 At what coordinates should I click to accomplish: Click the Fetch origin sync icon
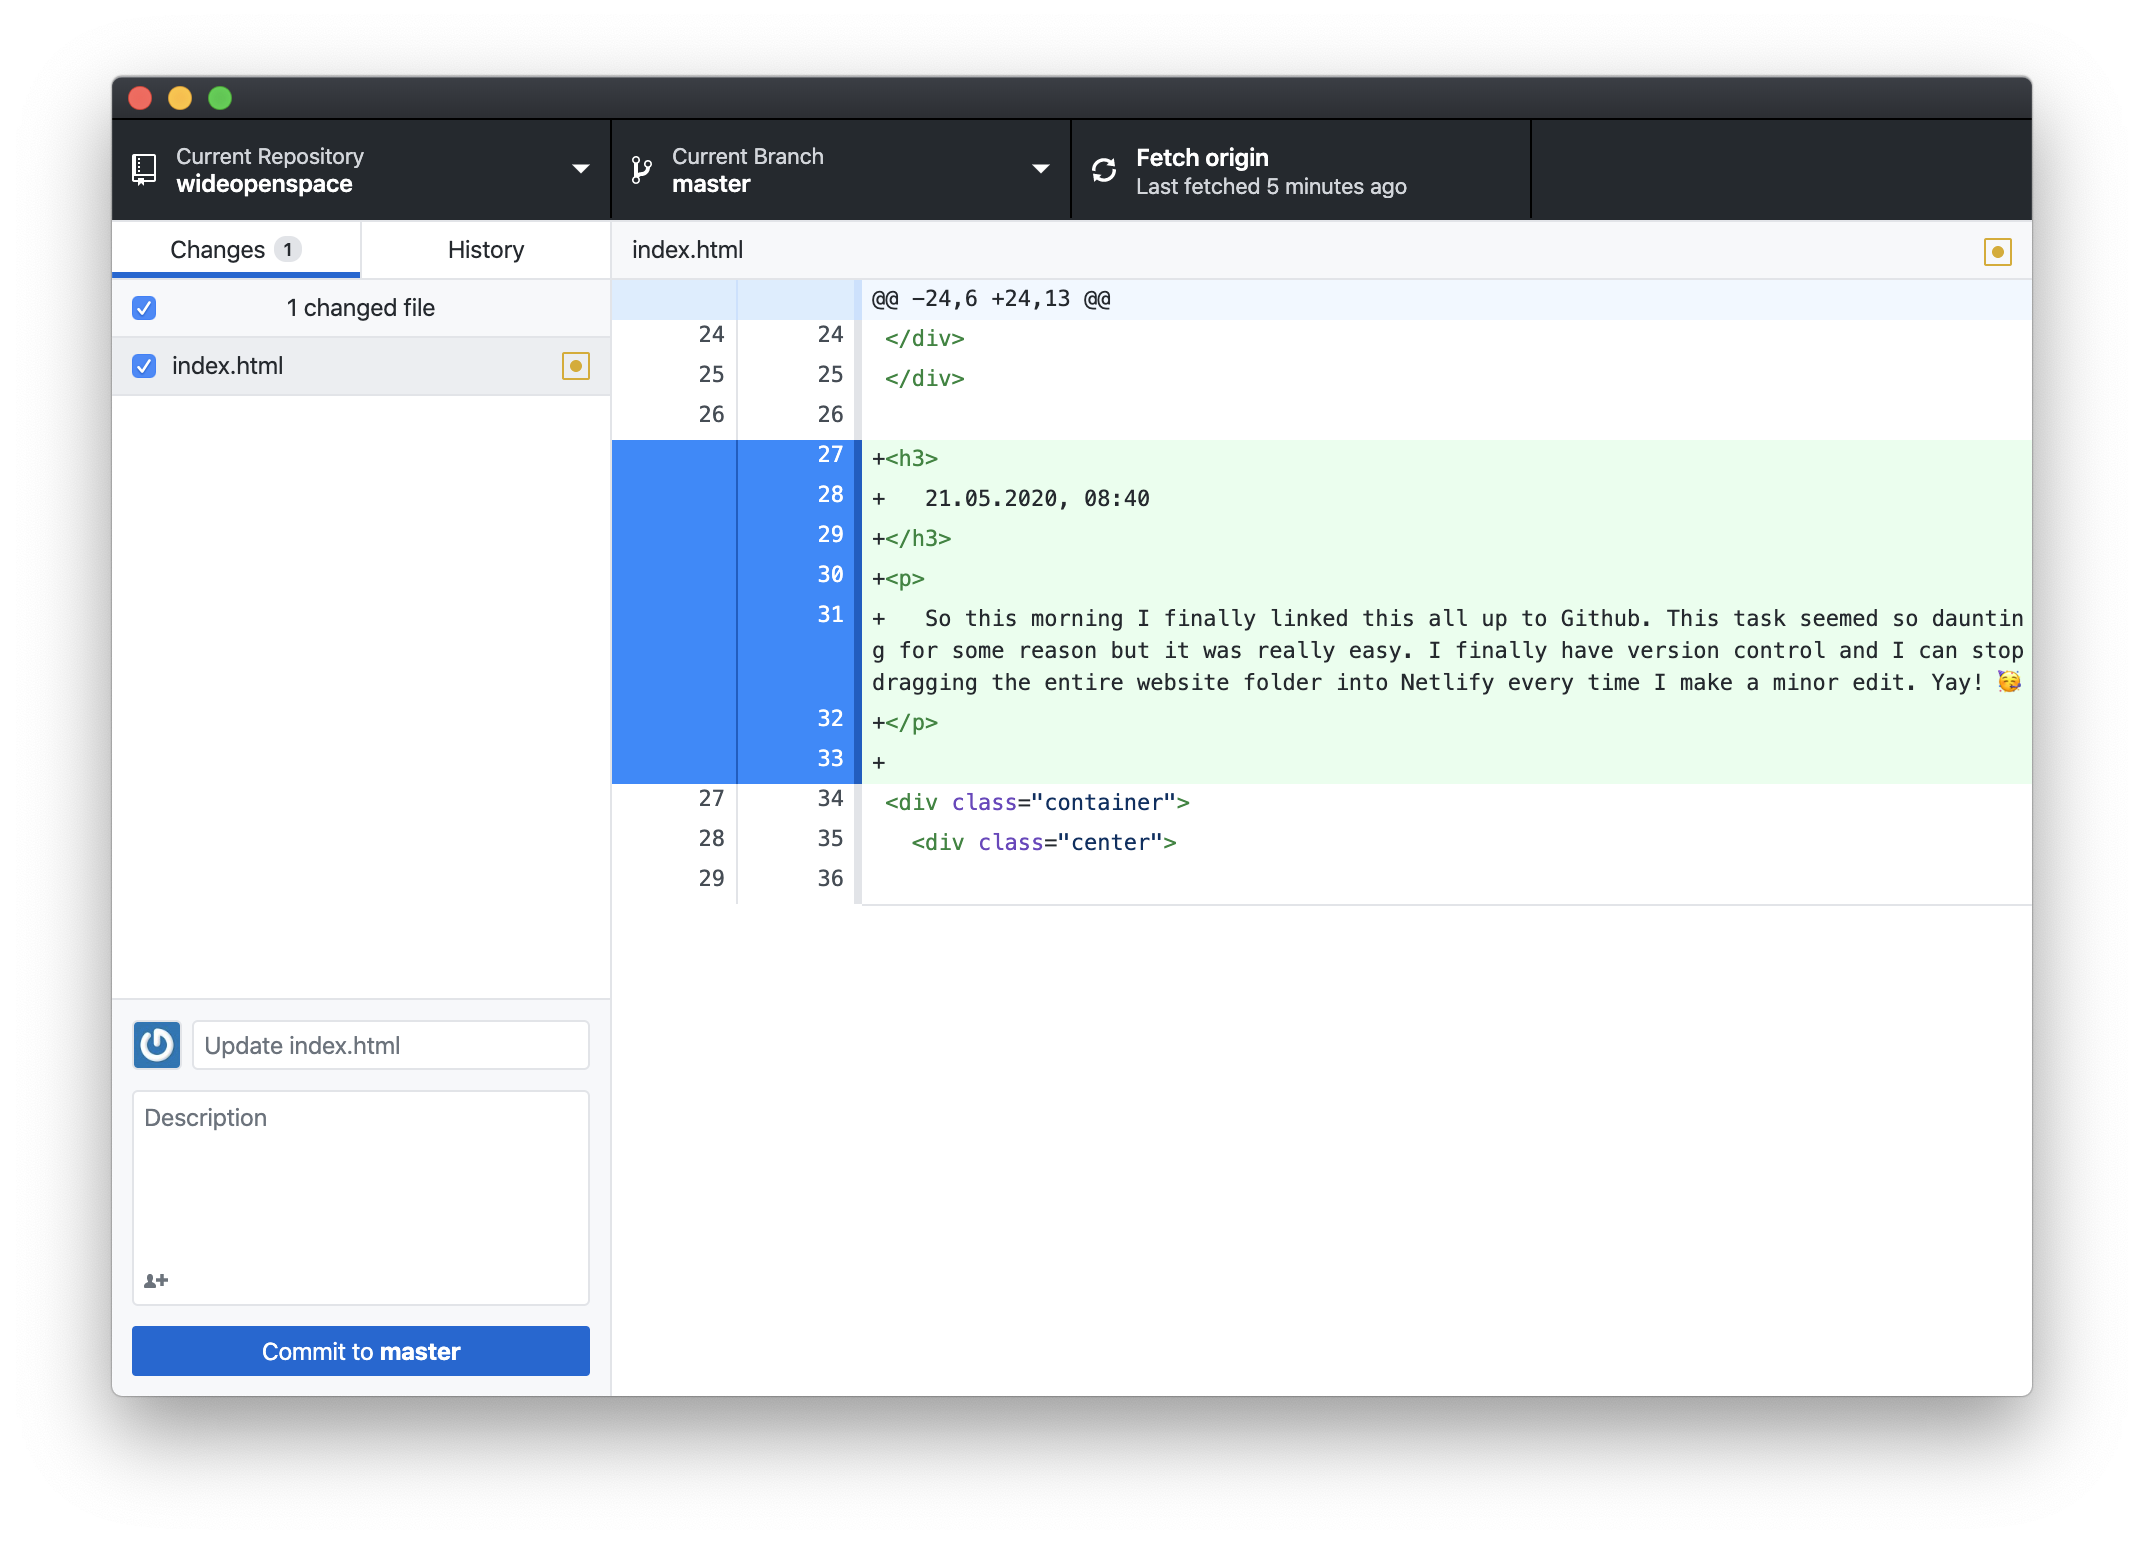click(1103, 170)
